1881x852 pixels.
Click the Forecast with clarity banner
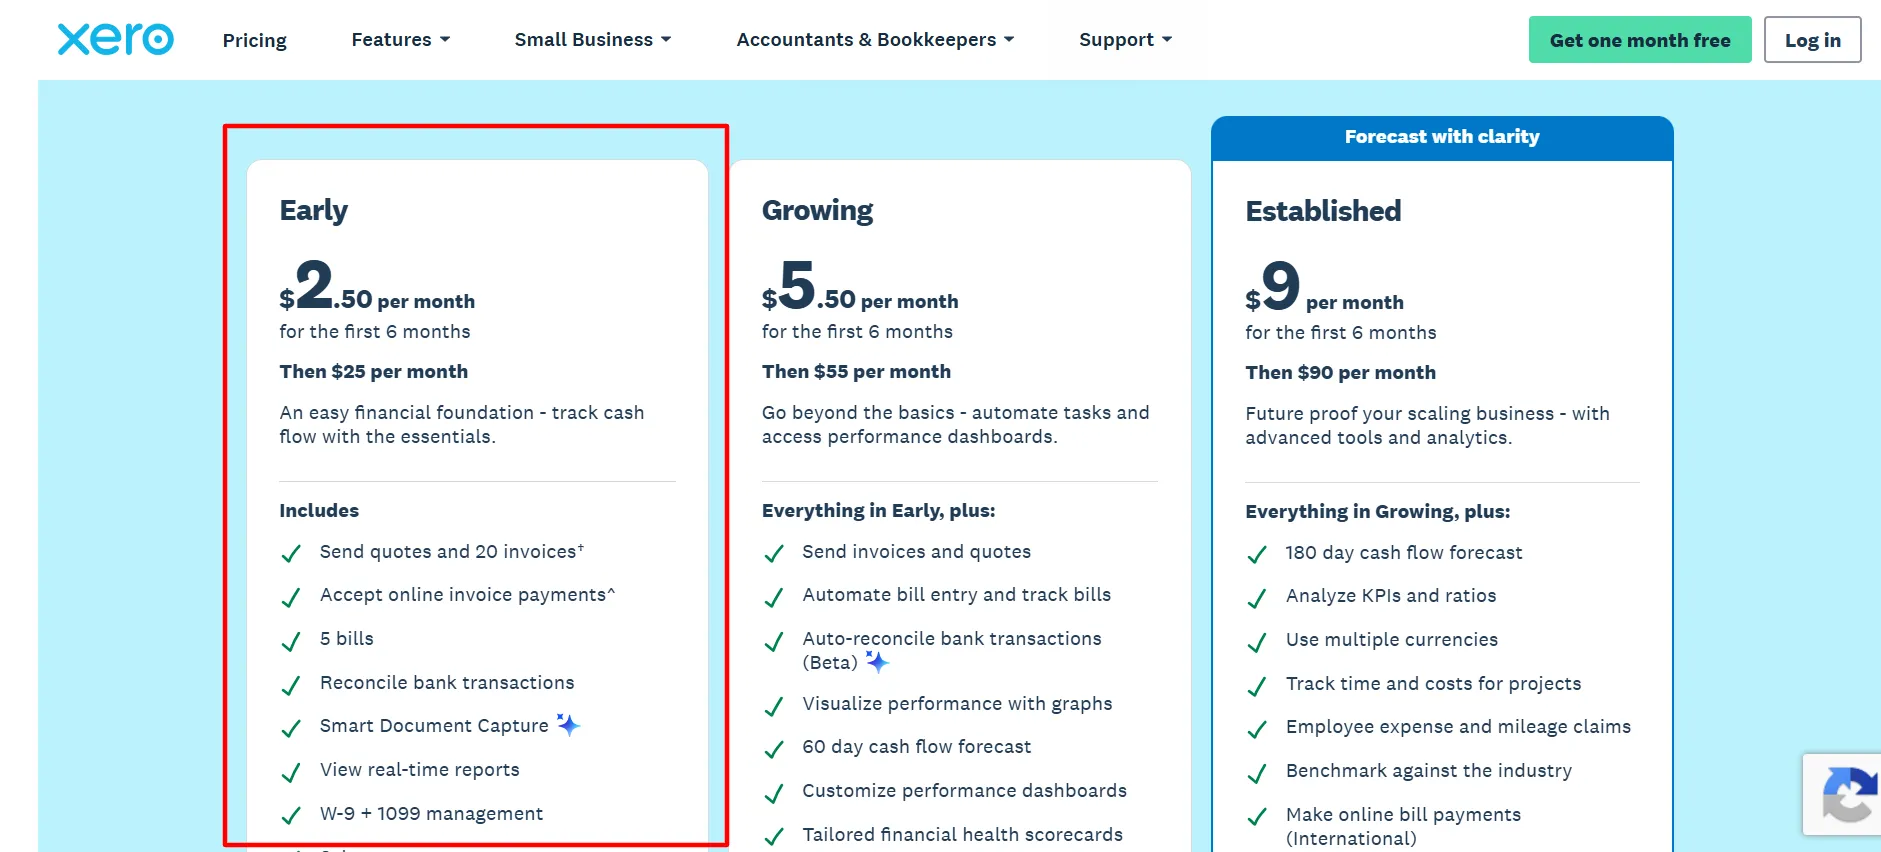(x=1442, y=137)
